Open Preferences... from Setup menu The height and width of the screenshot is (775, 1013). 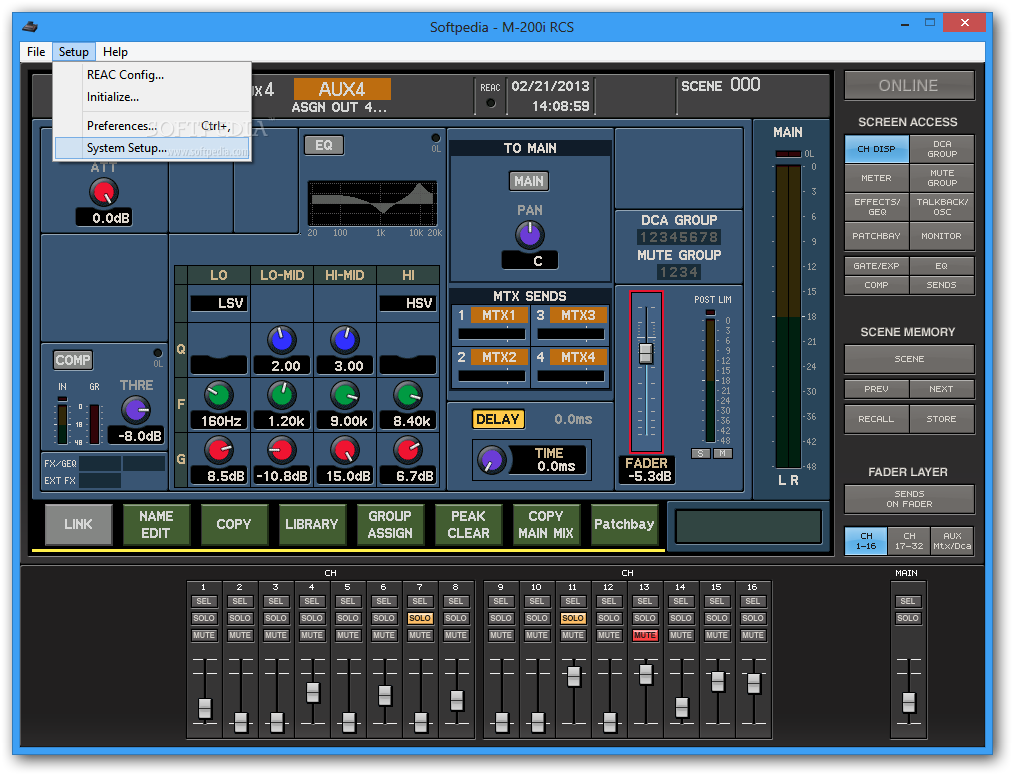pos(153,126)
